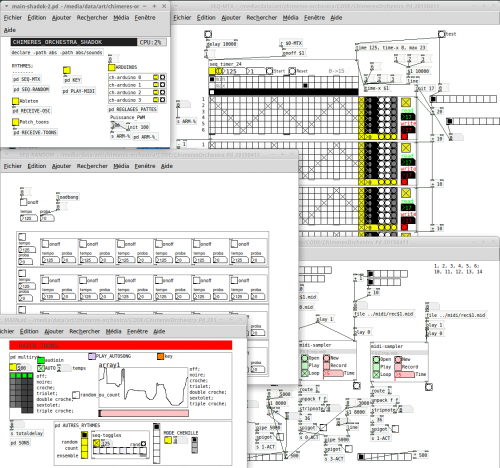This screenshot has height=468, width=500.
Task: Click the pd RECEIVE-OSC object
Action: (x=32, y=111)
